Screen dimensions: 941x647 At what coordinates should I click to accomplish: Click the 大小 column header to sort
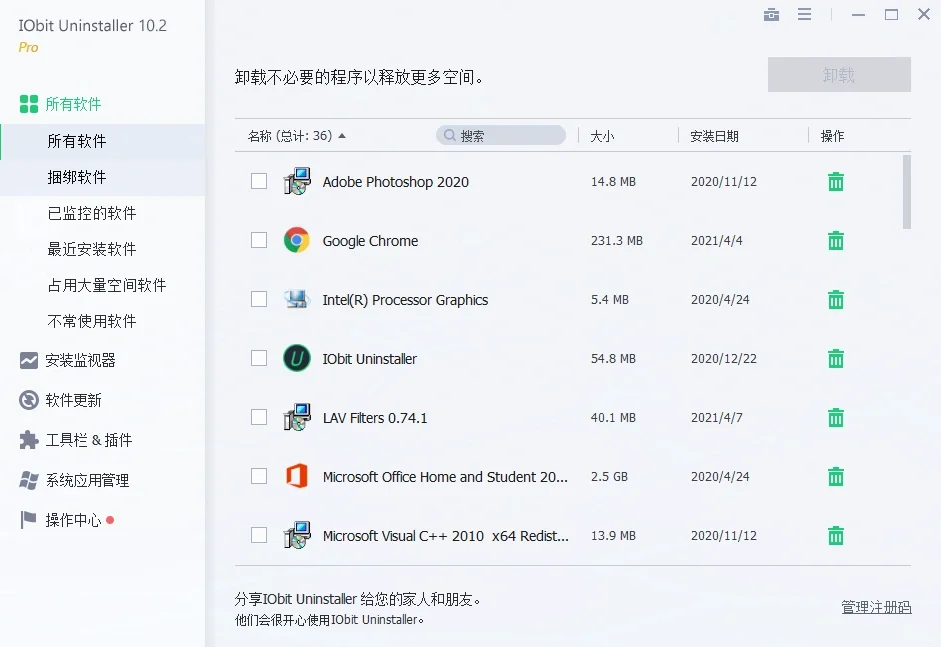coord(602,136)
